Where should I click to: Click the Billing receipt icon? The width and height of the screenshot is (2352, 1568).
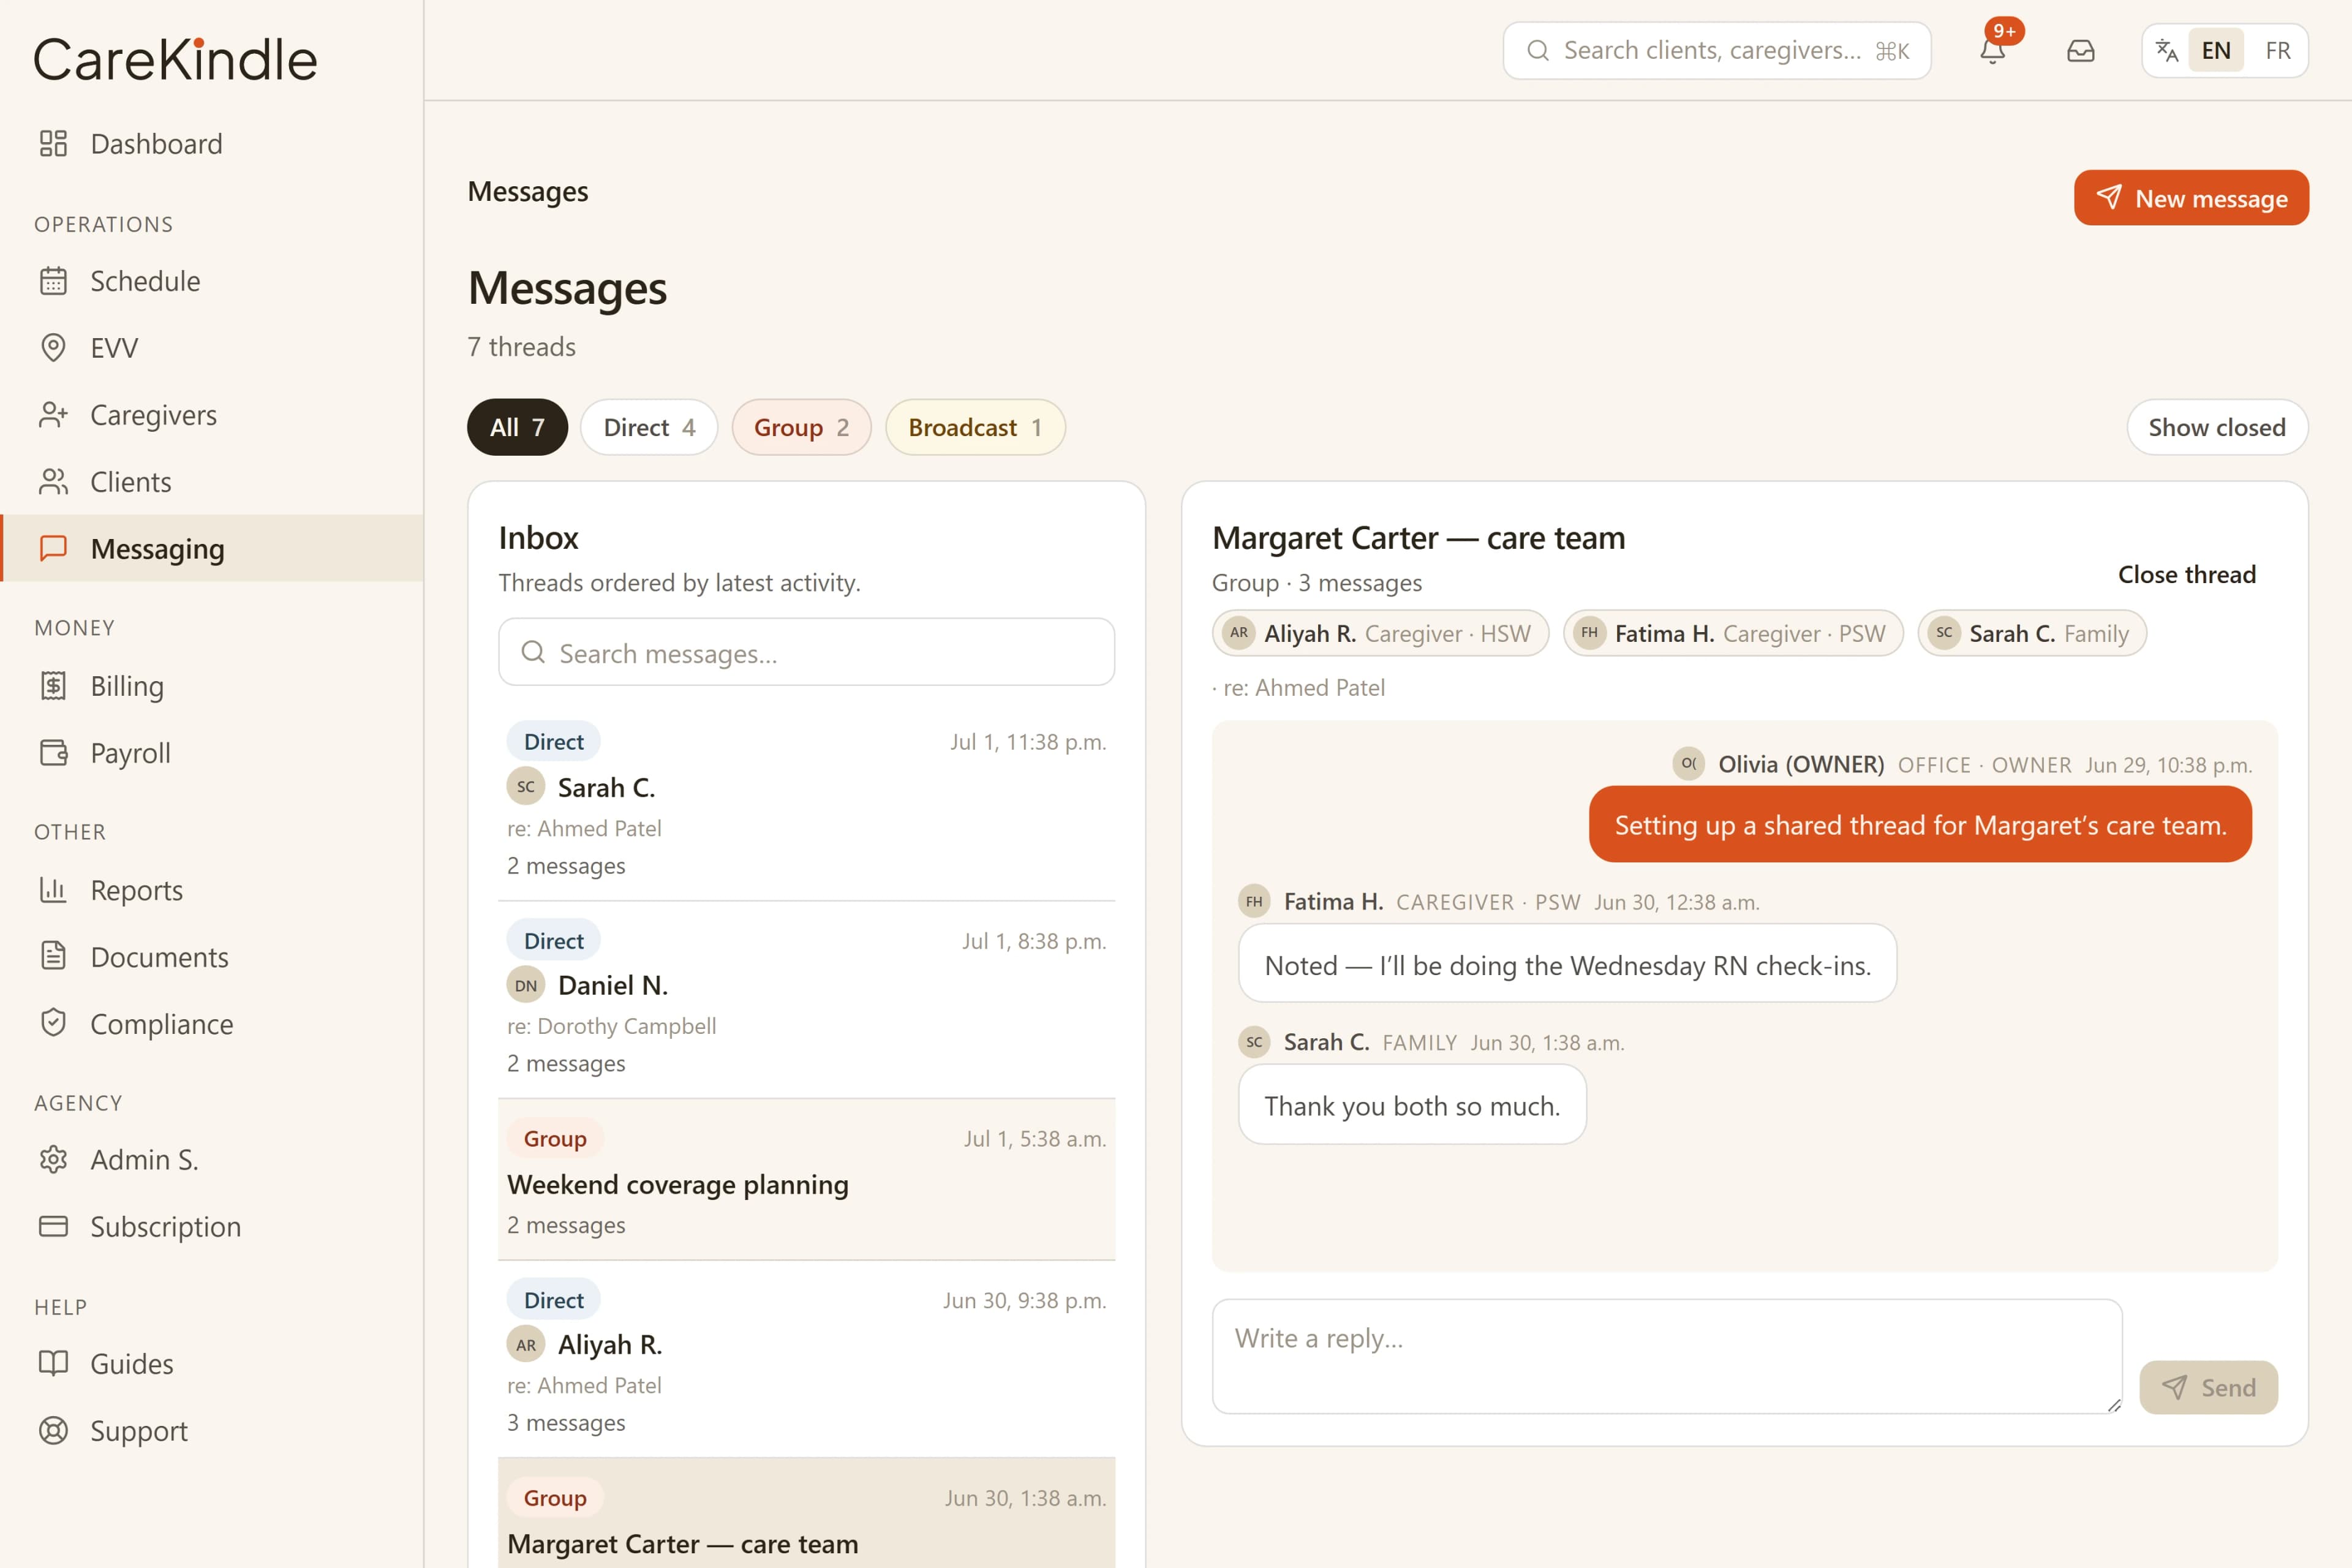tap(53, 686)
